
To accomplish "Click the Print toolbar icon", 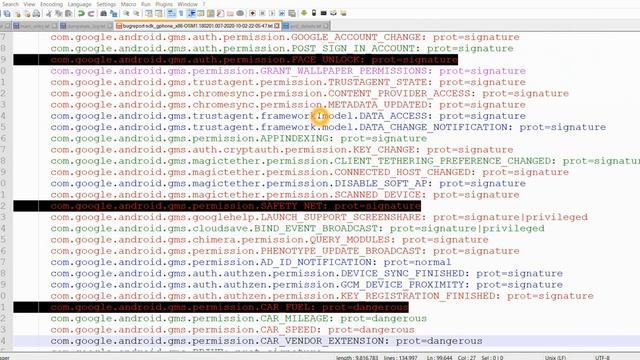I will pos(36,13).
